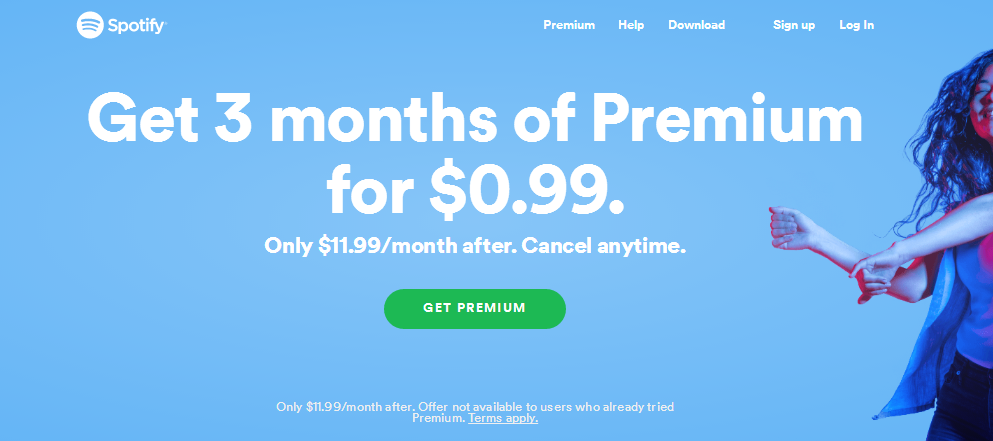Select Sign up in the header

tap(794, 25)
